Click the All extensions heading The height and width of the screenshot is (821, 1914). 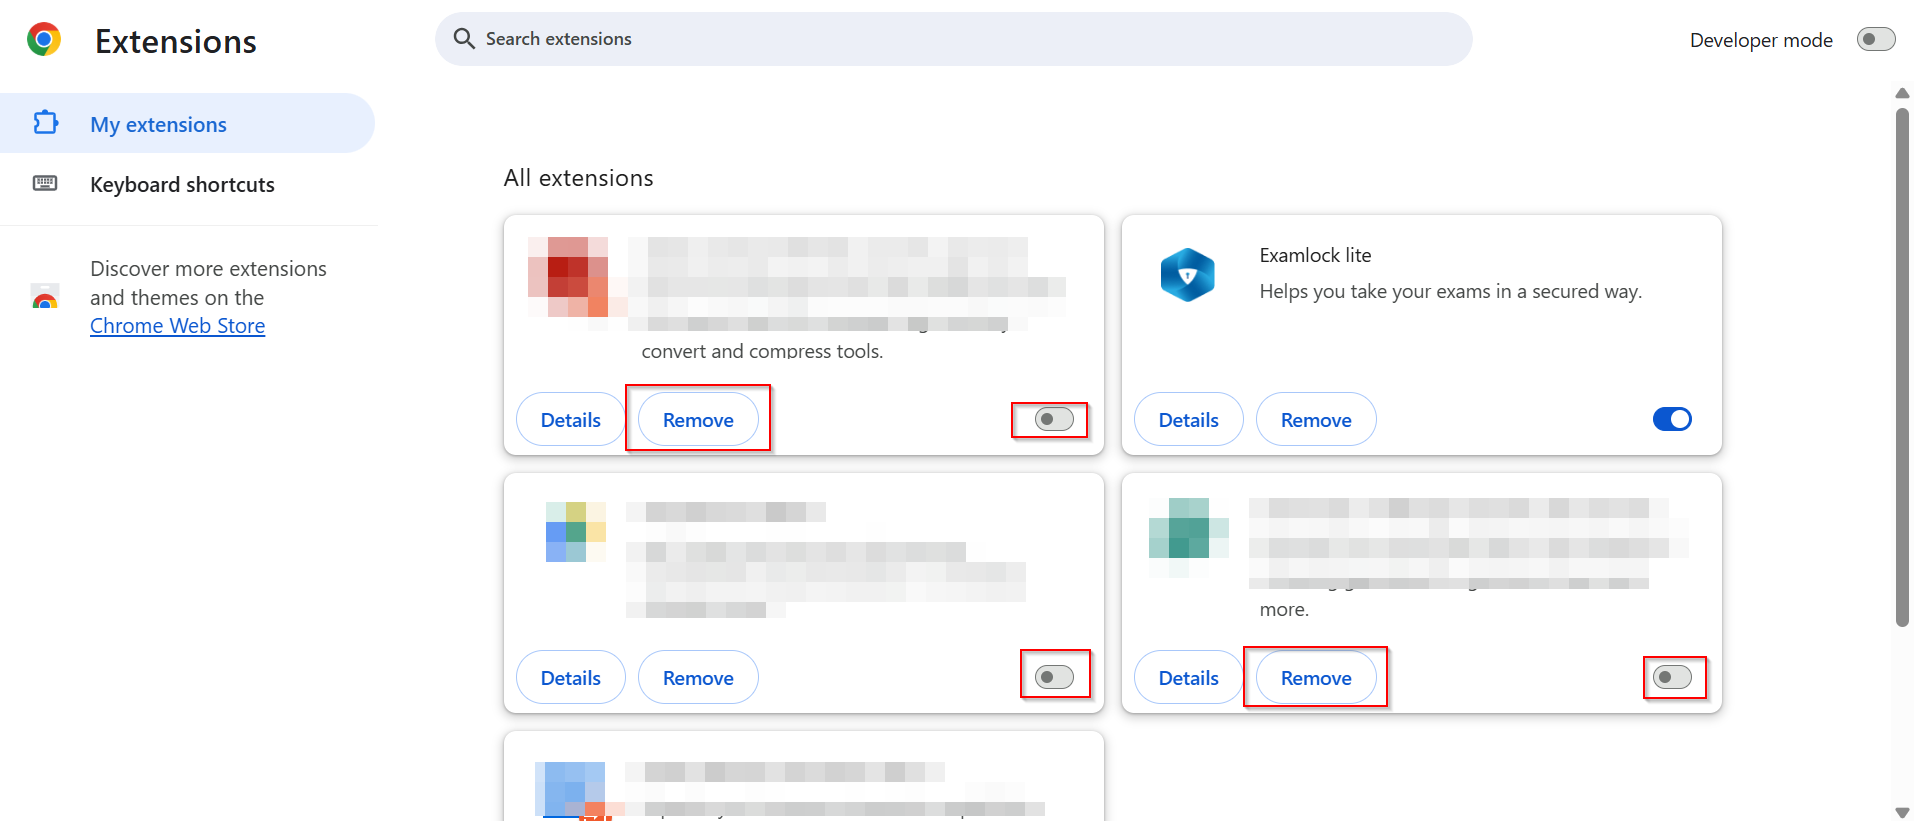tap(578, 178)
